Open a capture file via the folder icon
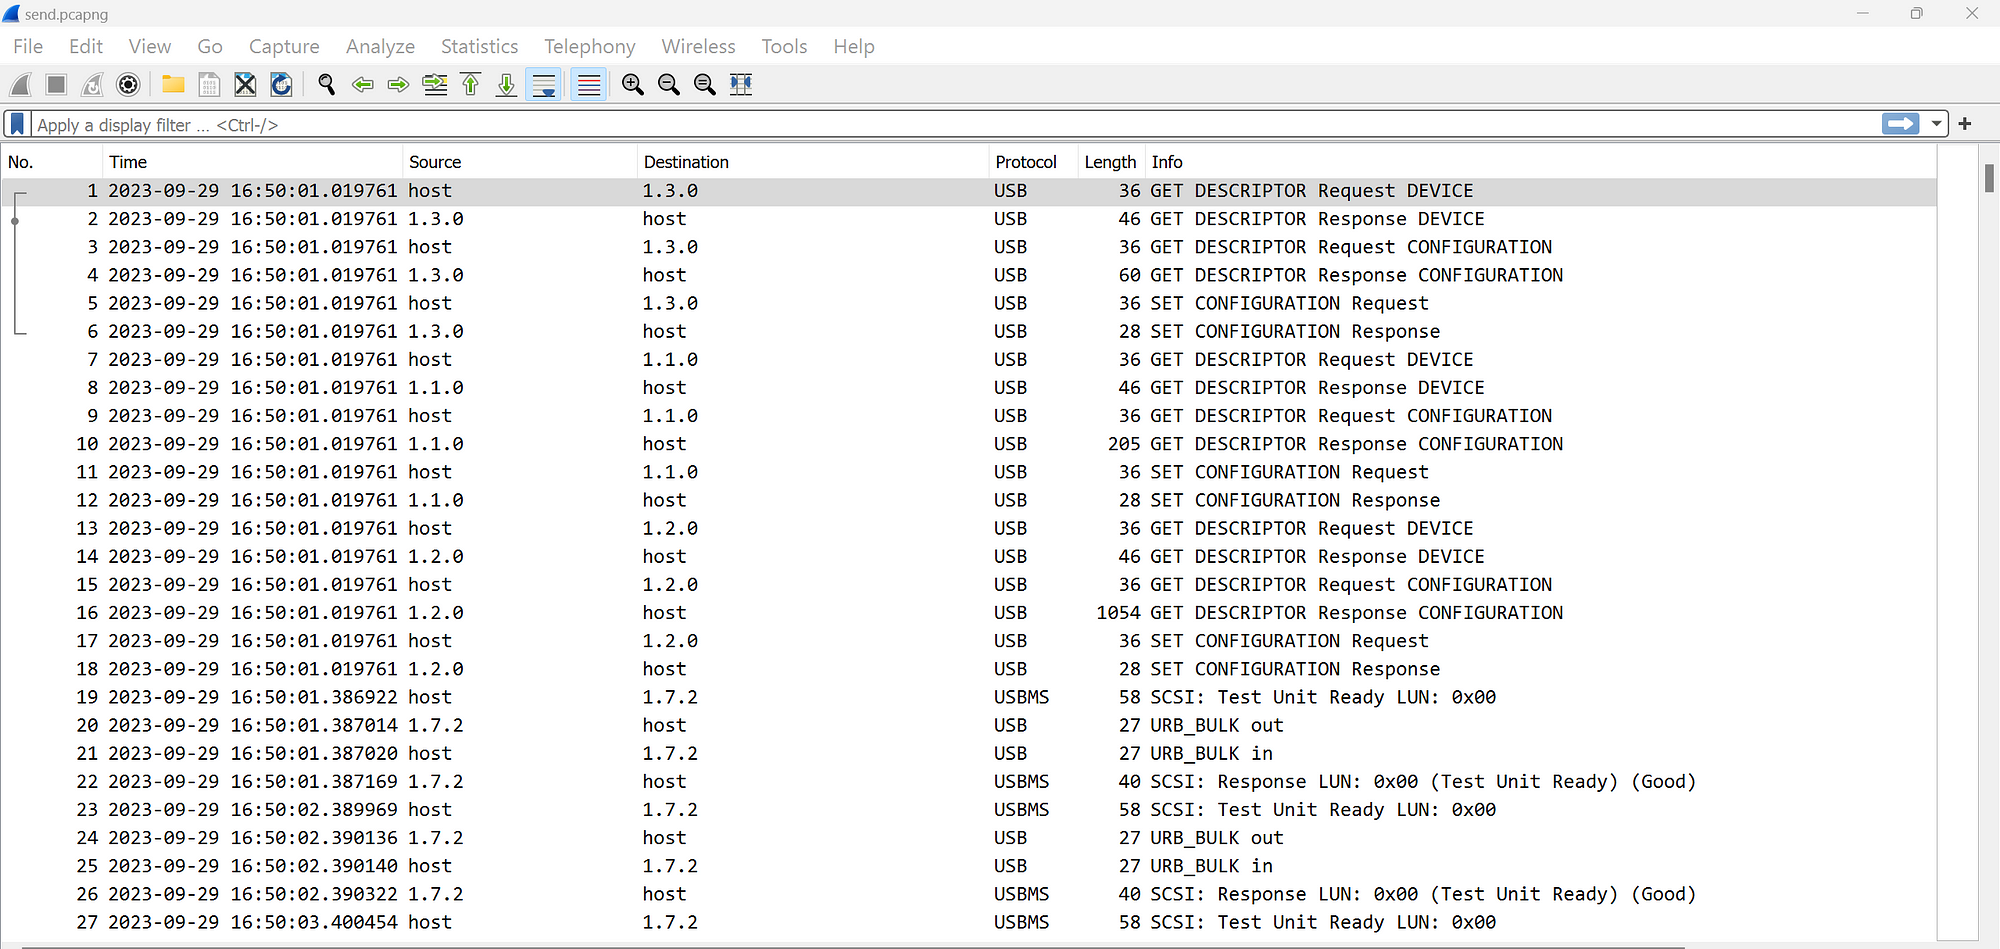 [x=173, y=85]
